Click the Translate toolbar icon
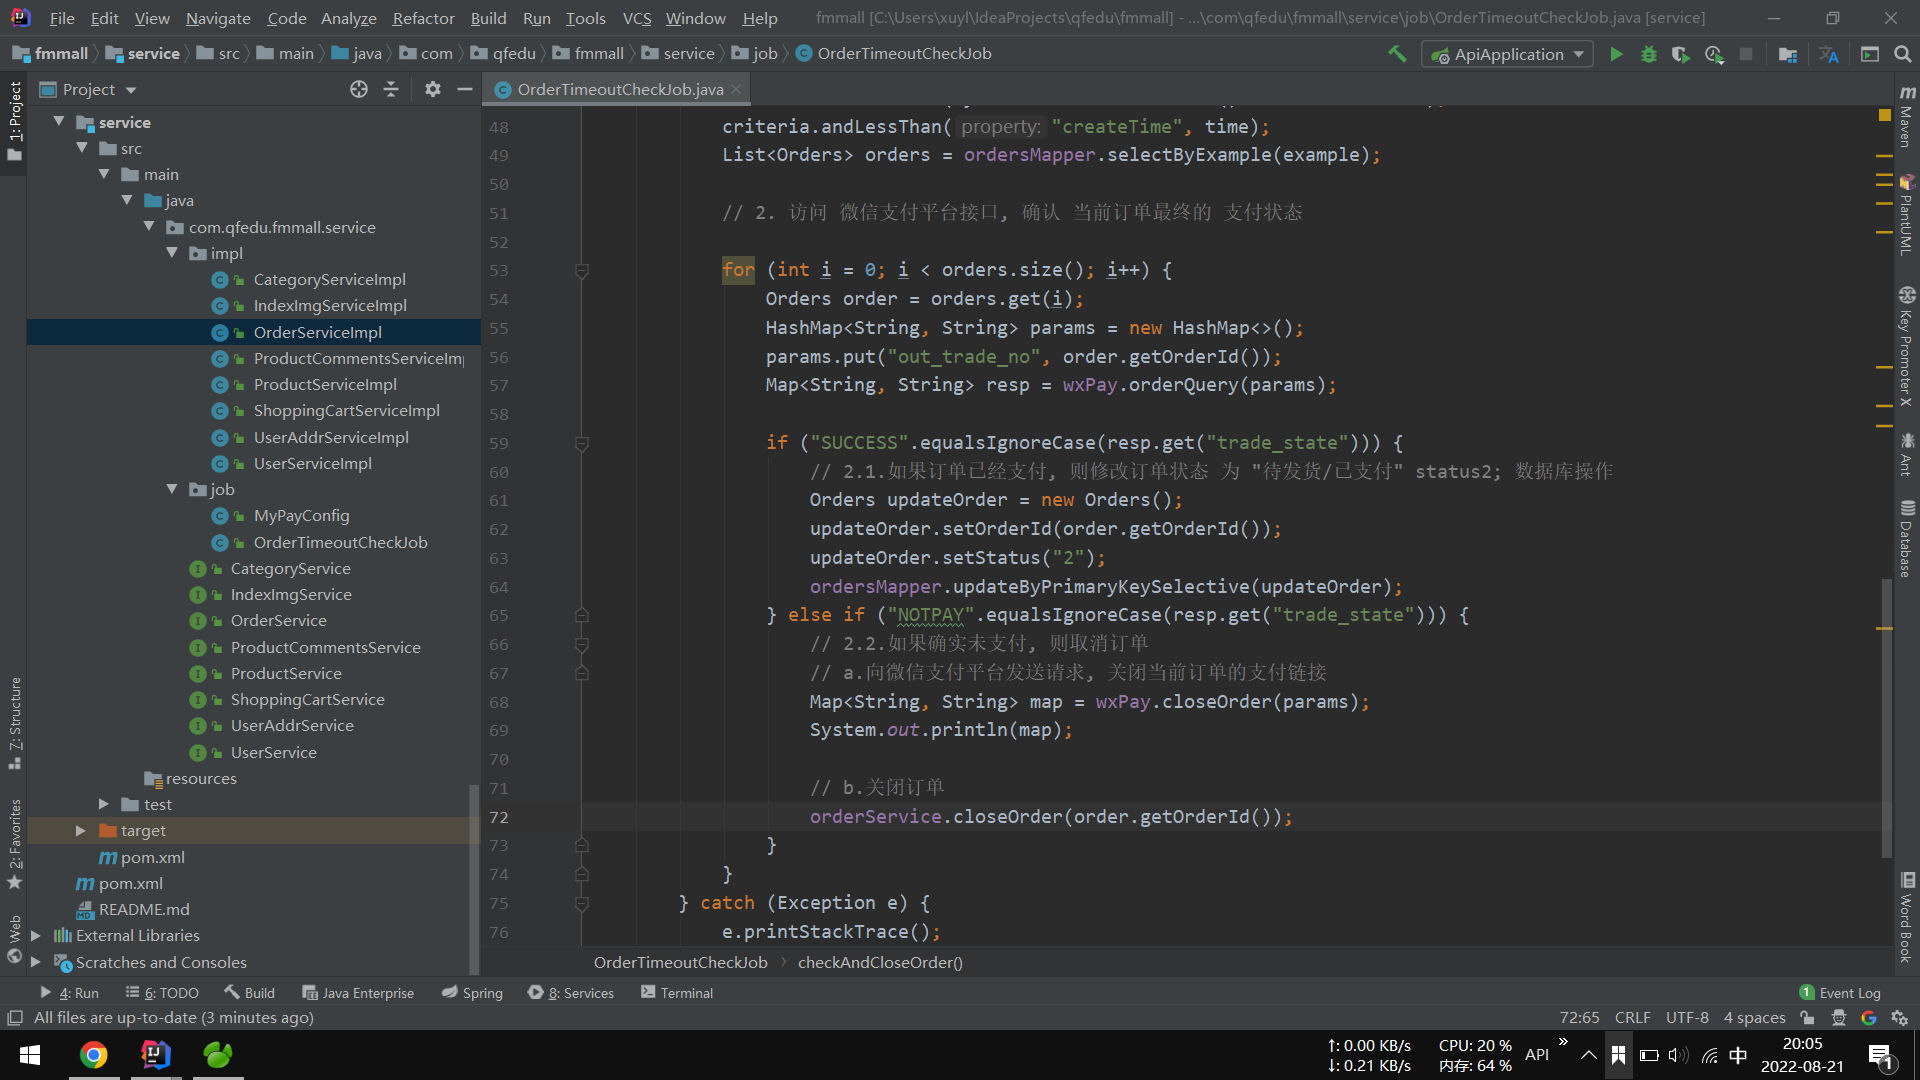 (x=1829, y=54)
